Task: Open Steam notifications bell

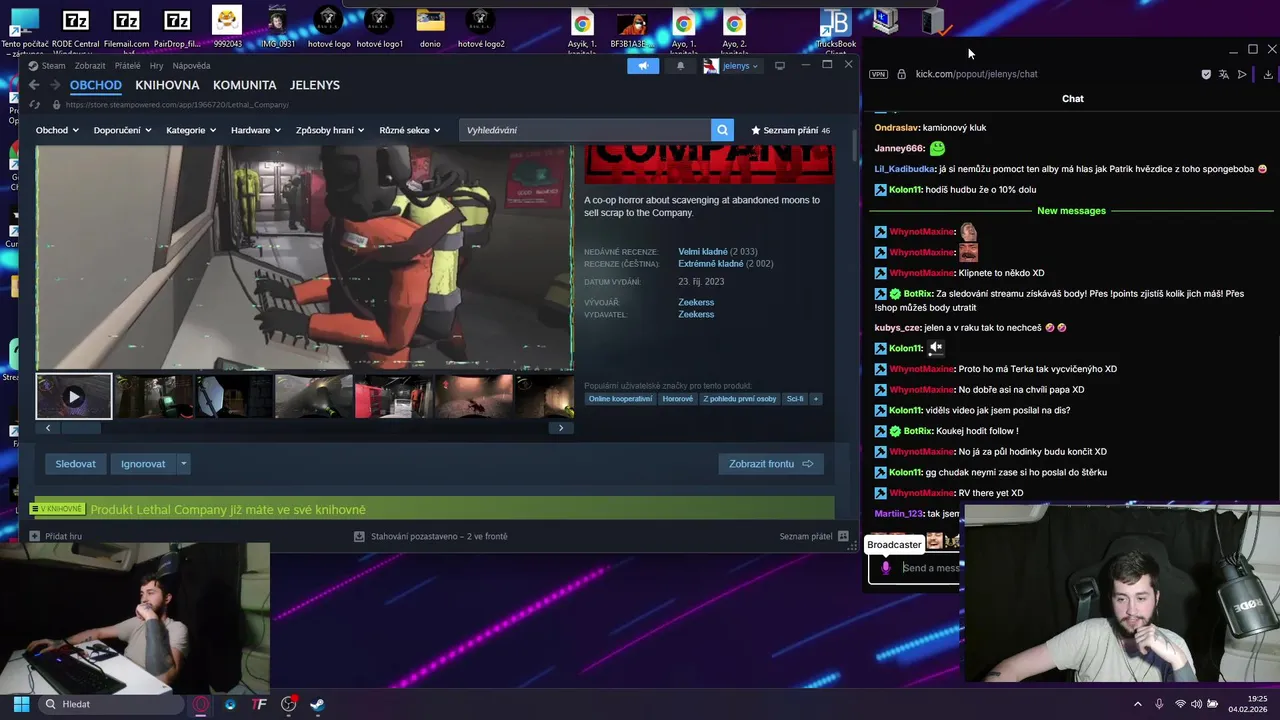Action: tap(681, 66)
